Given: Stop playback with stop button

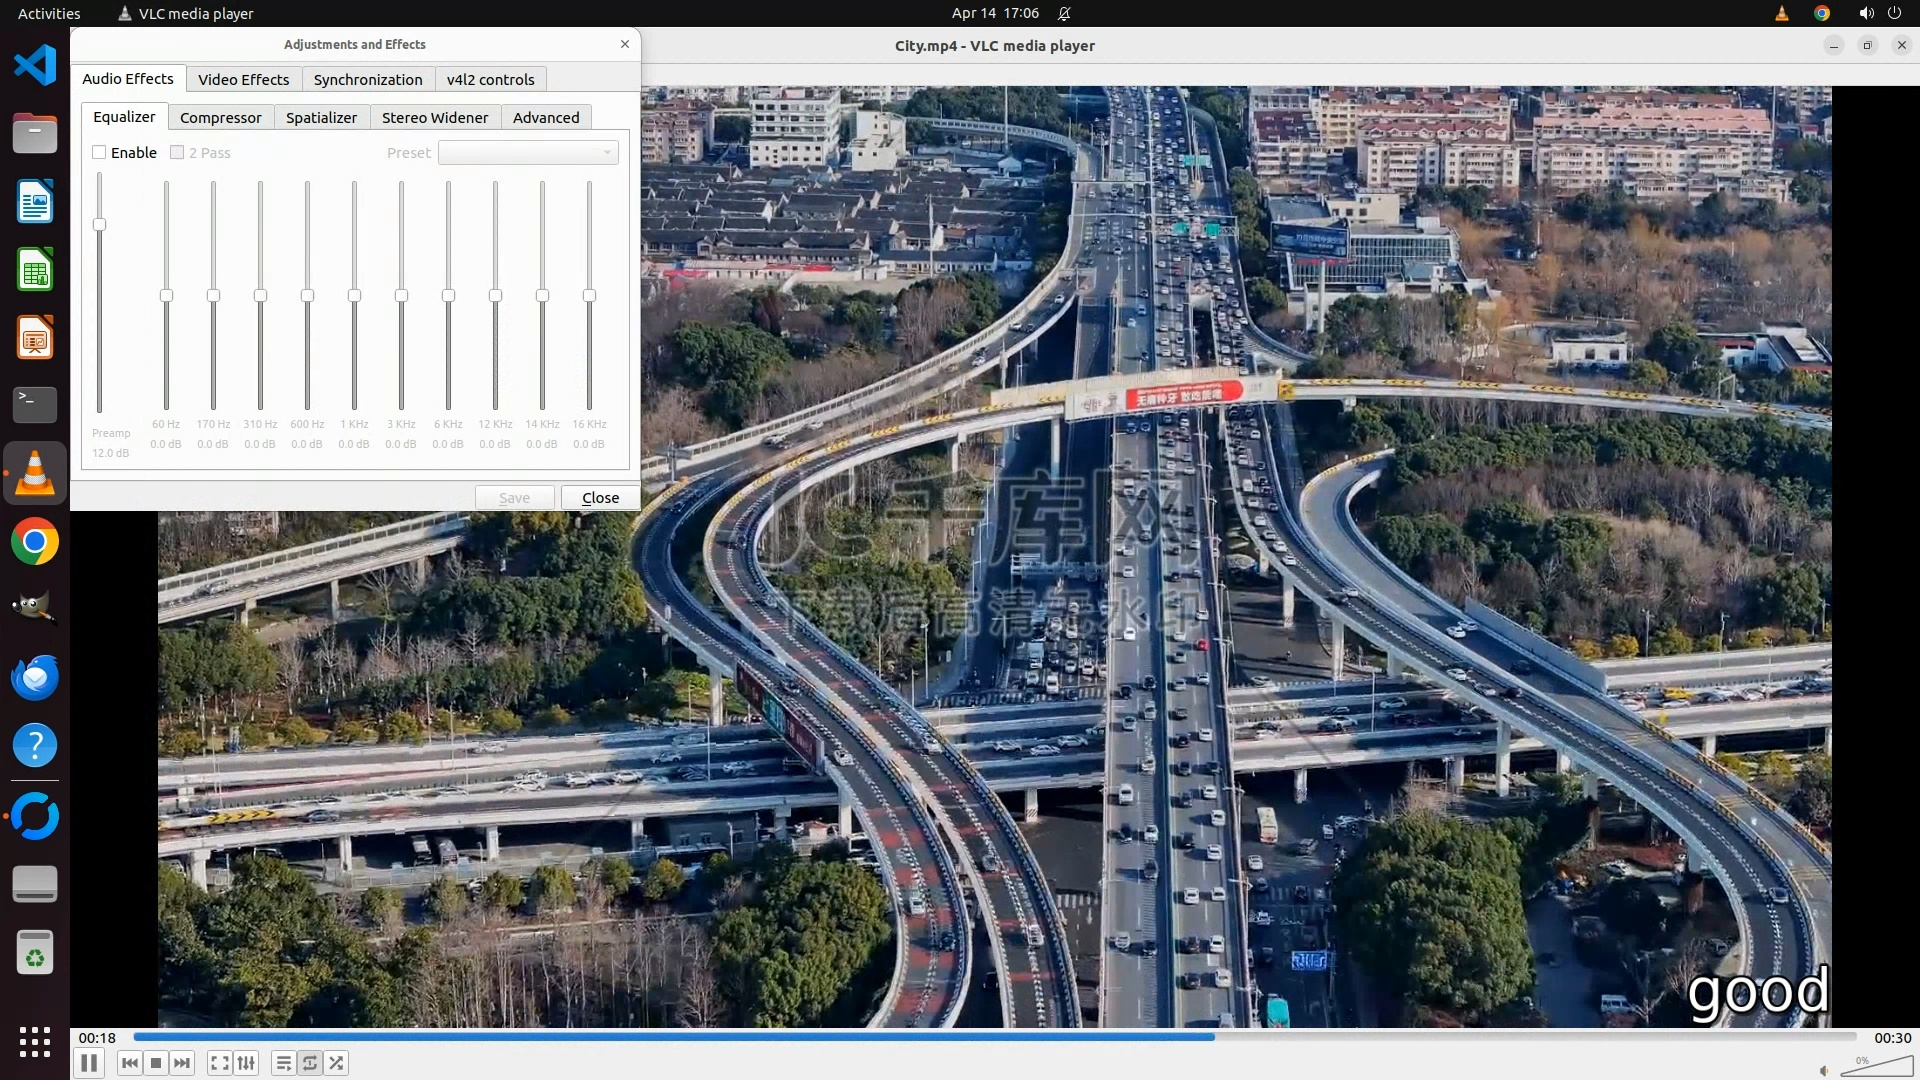Looking at the screenshot, I should (156, 1063).
